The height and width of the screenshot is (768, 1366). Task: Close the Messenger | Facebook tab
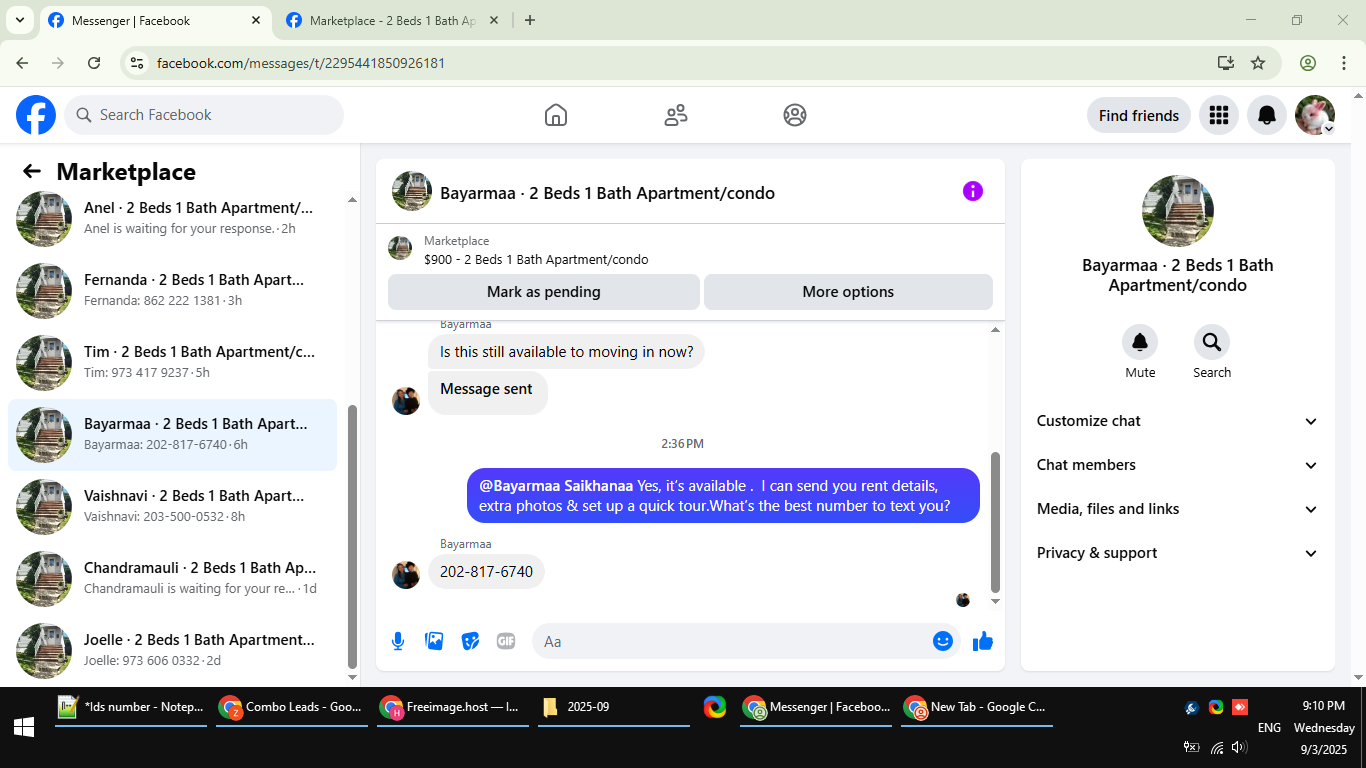click(256, 20)
